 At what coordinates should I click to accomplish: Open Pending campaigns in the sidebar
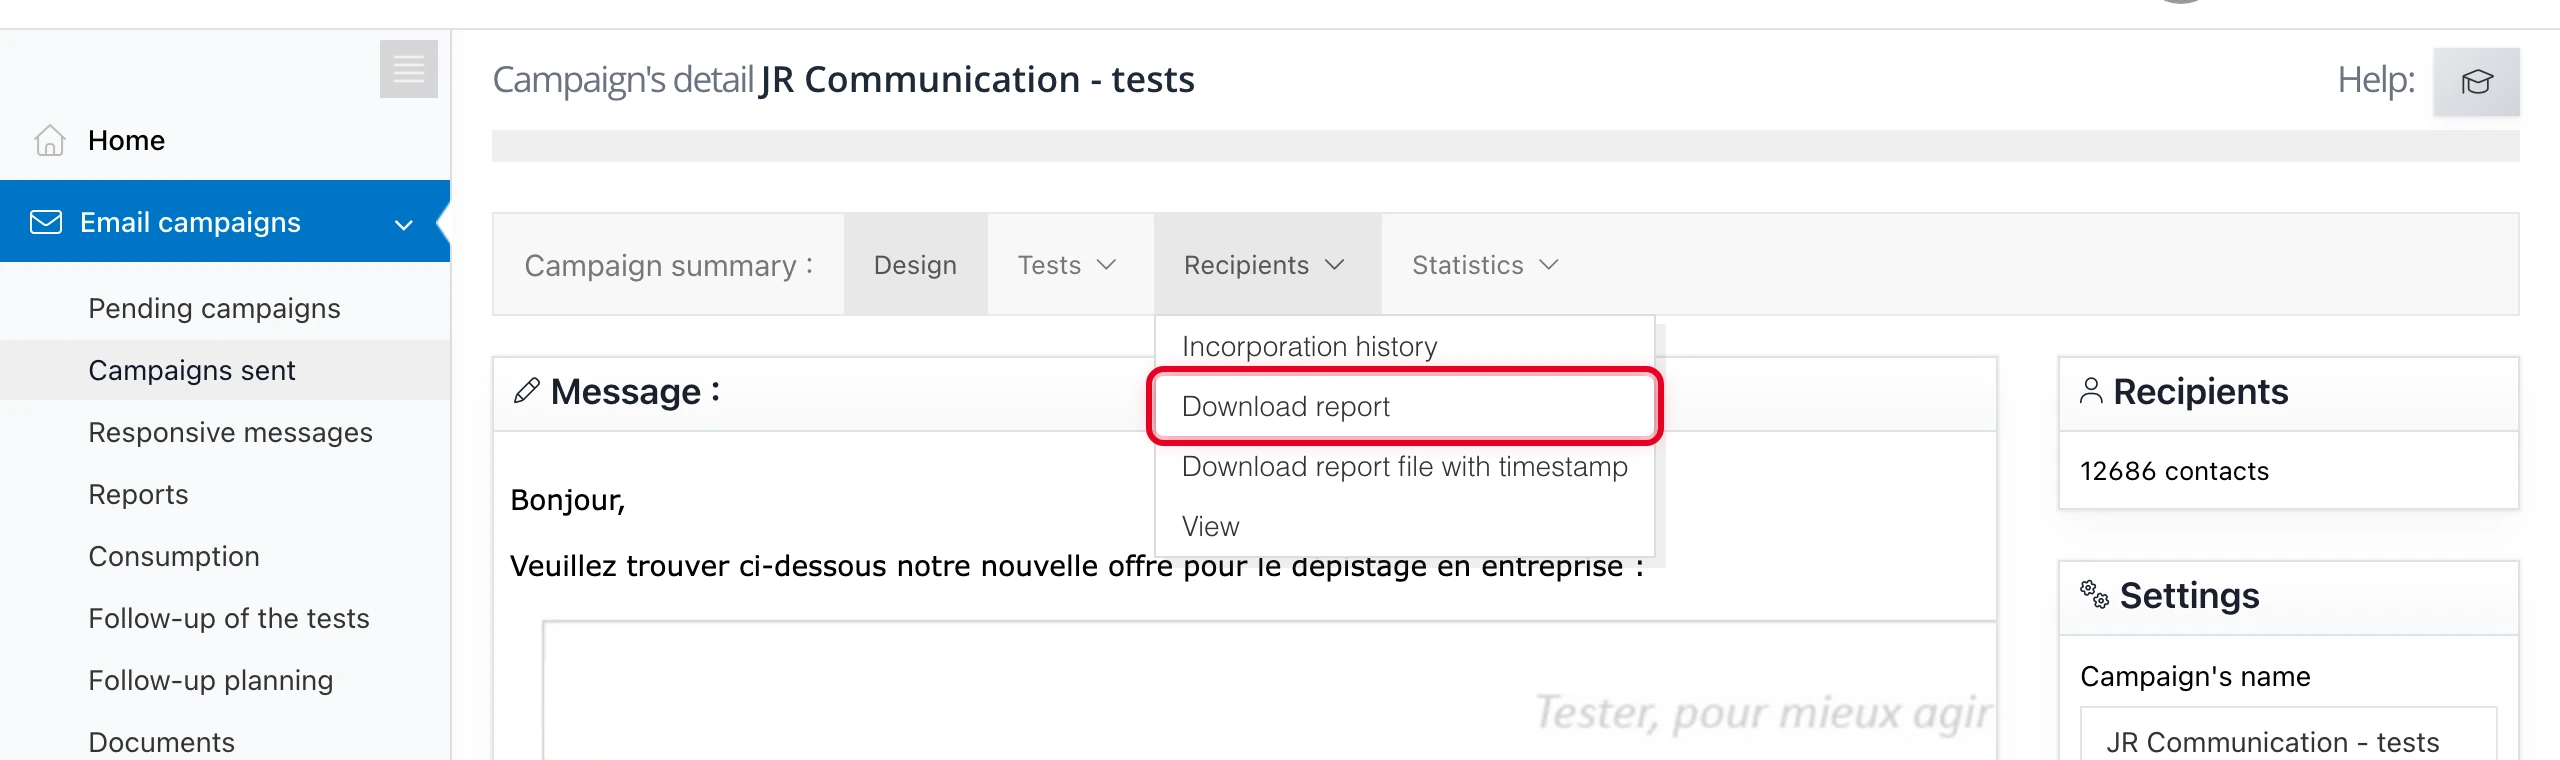[x=214, y=308]
